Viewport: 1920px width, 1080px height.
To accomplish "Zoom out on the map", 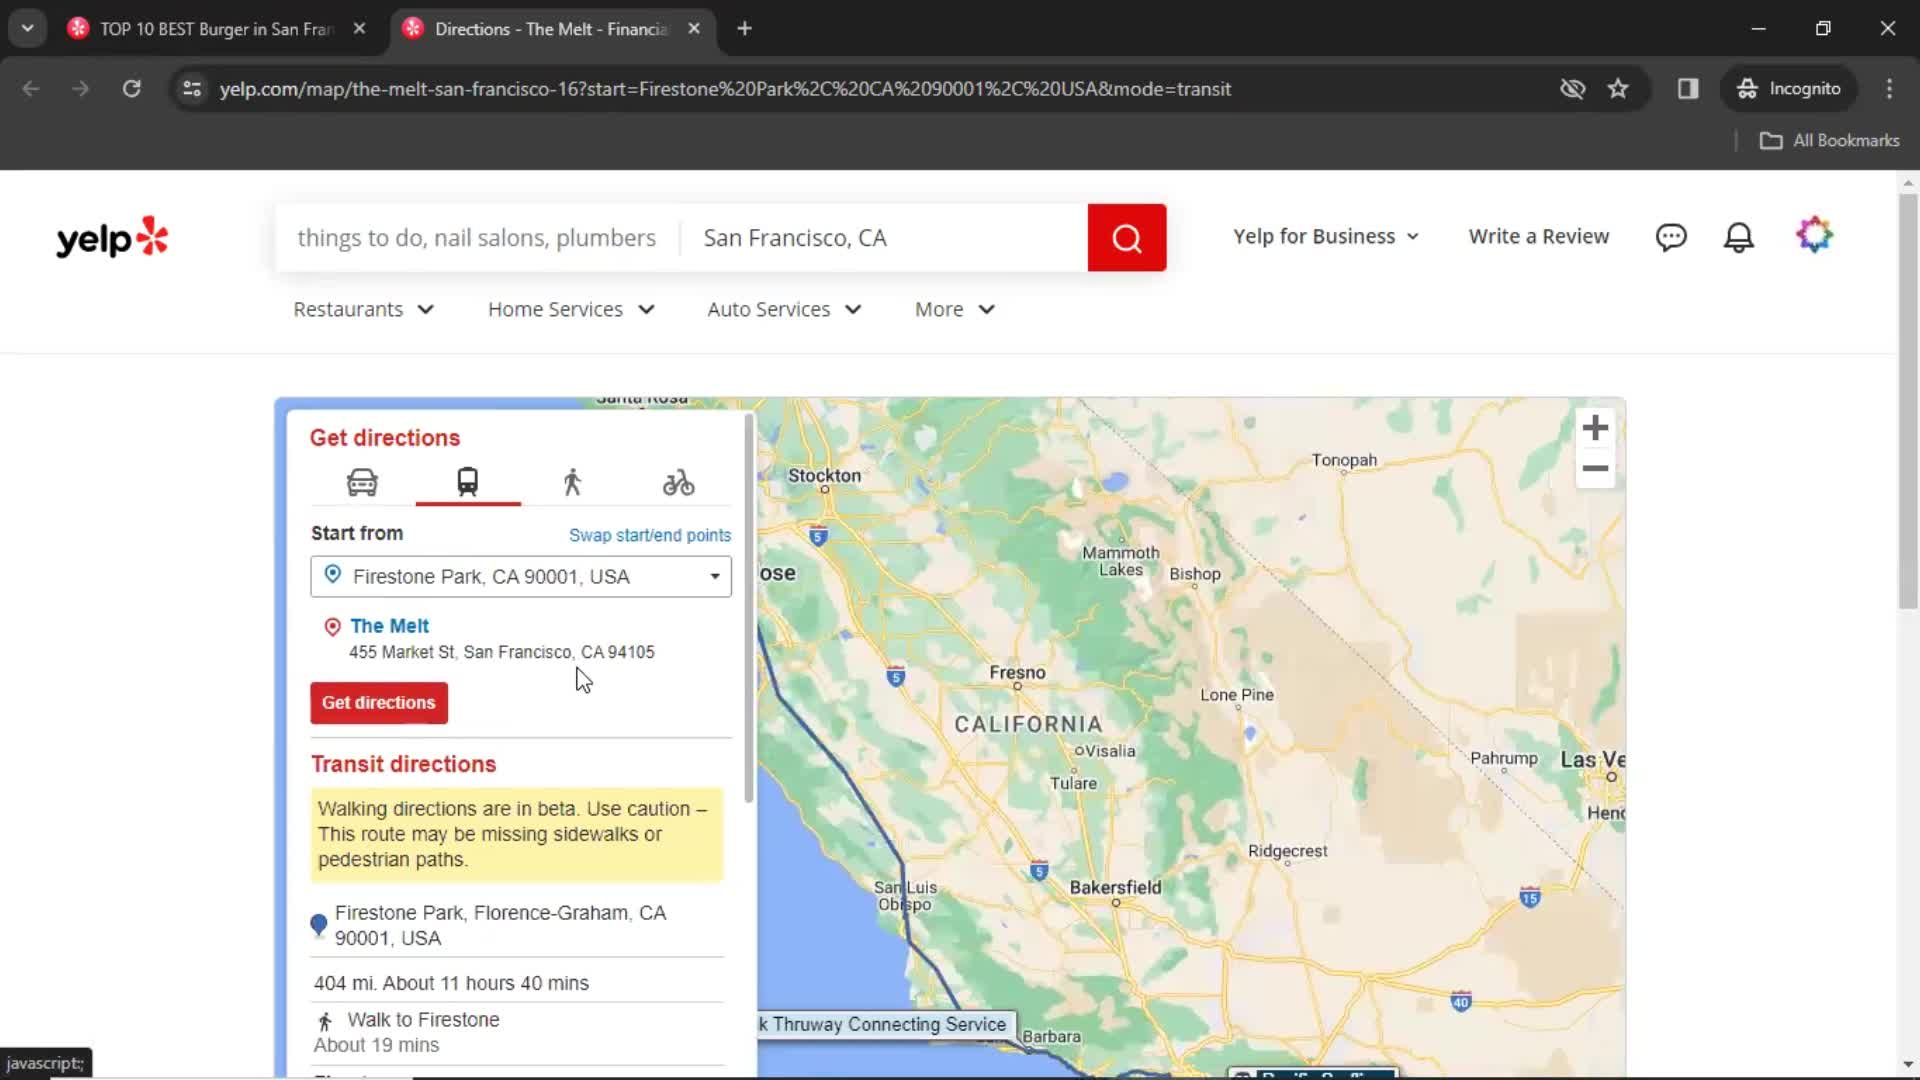I will 1595,468.
